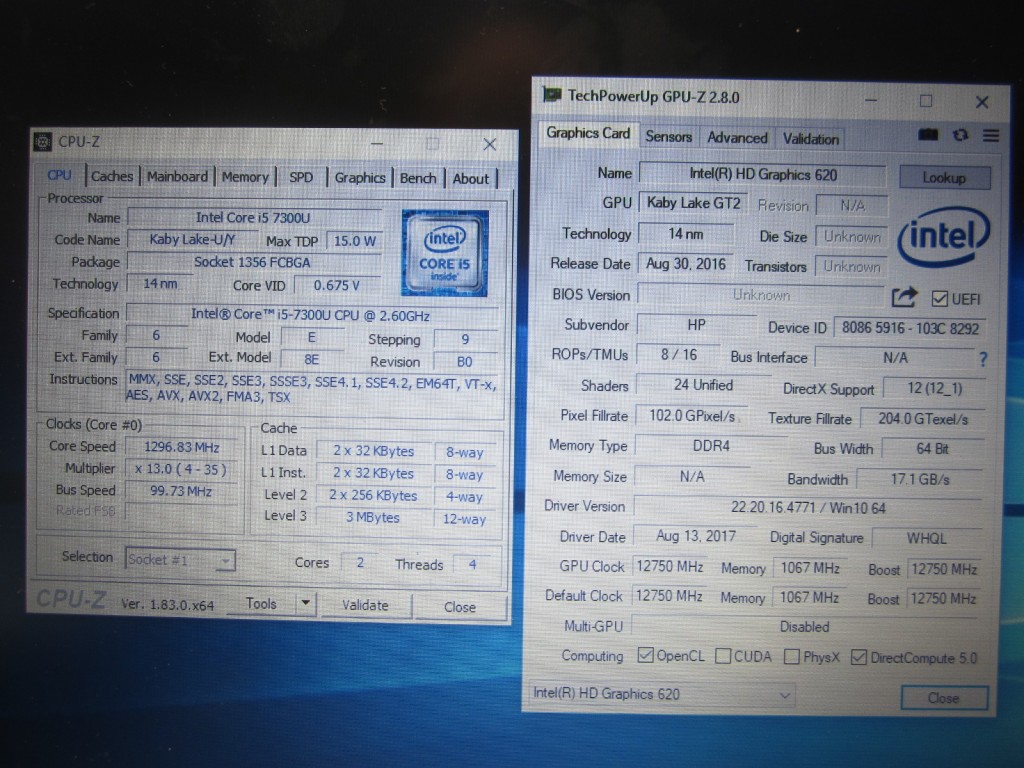Click the Validate button in CPU-Z
The width and height of the screenshot is (1024, 768).
point(366,605)
